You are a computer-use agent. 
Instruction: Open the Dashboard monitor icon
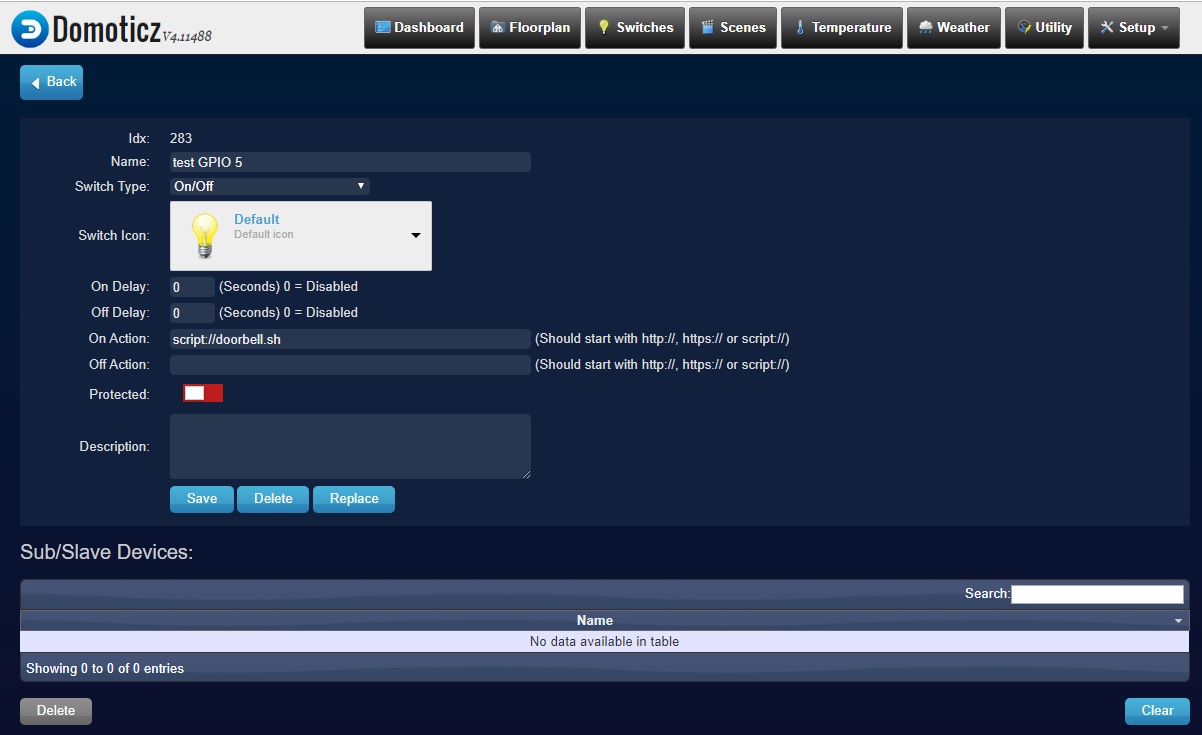[382, 28]
